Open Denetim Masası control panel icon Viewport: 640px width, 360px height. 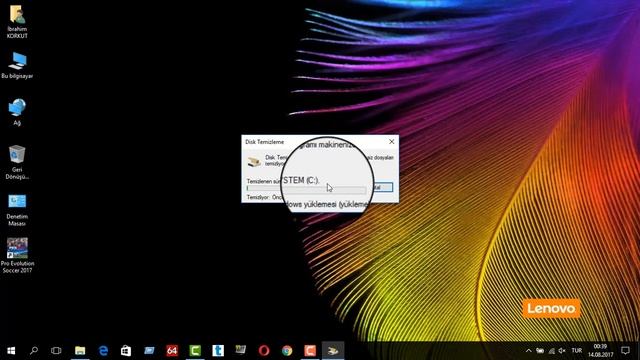click(17, 210)
